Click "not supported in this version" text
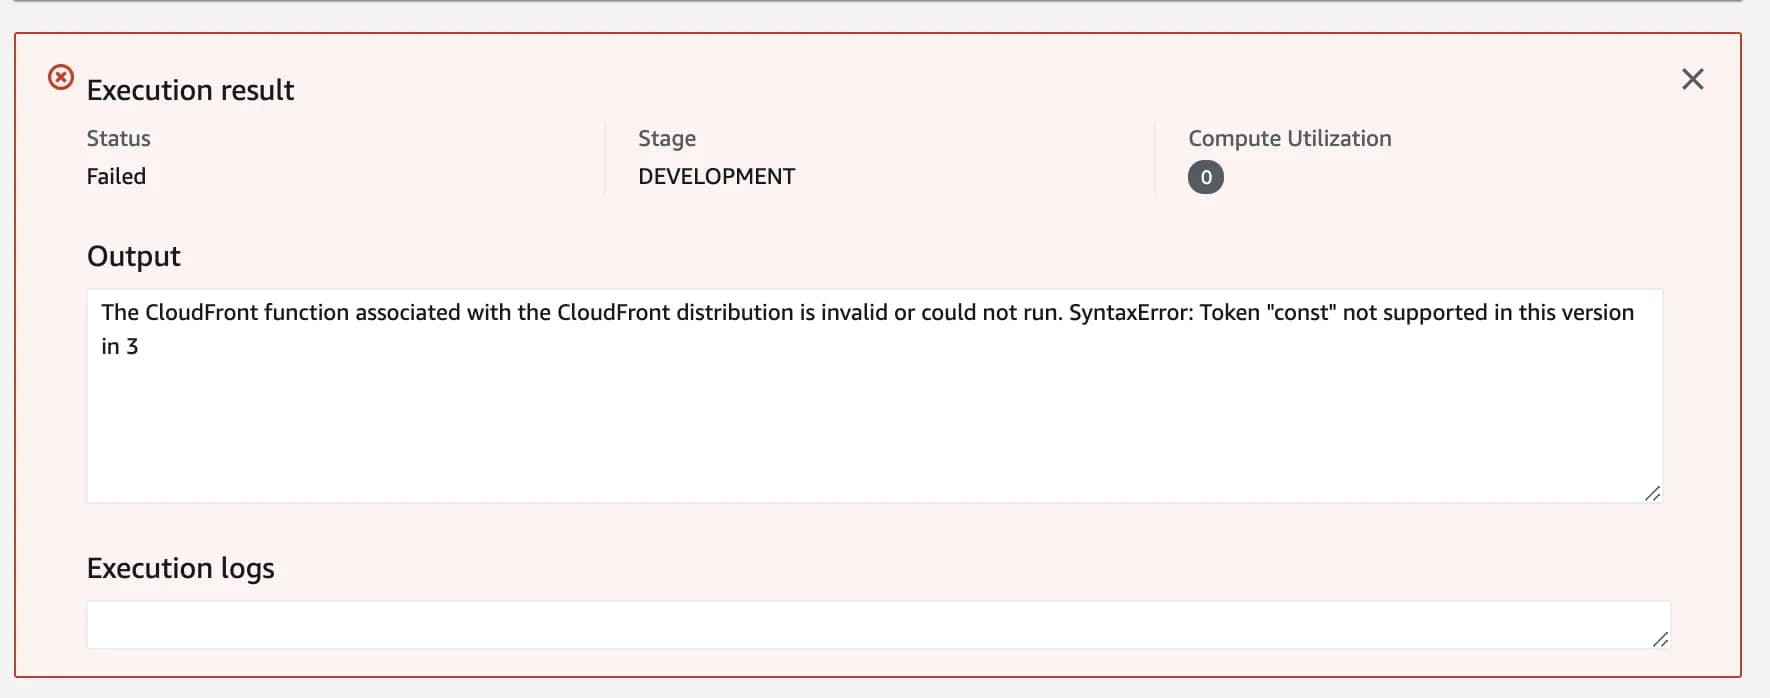The height and width of the screenshot is (698, 1770). (x=1488, y=312)
